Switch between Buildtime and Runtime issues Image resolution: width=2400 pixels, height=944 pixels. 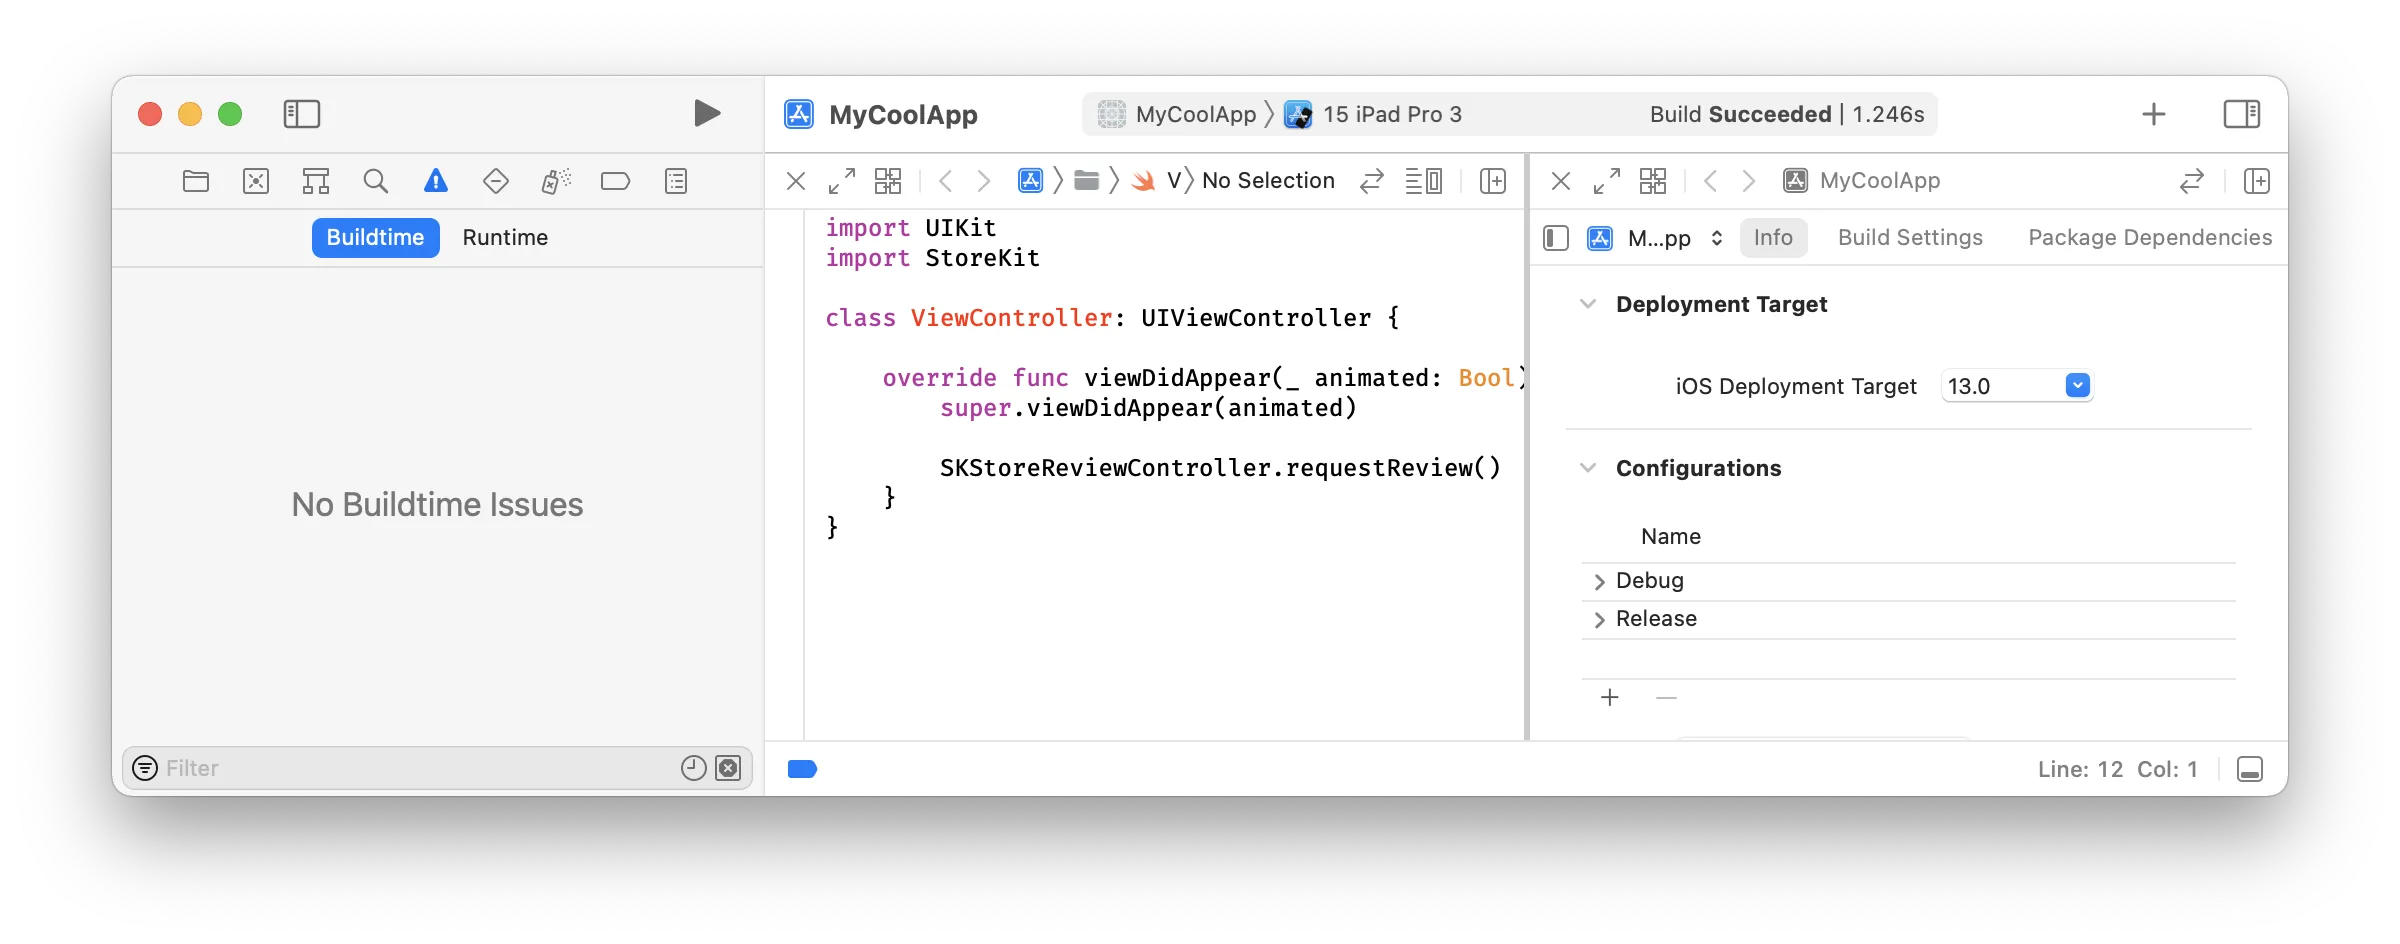tap(505, 237)
